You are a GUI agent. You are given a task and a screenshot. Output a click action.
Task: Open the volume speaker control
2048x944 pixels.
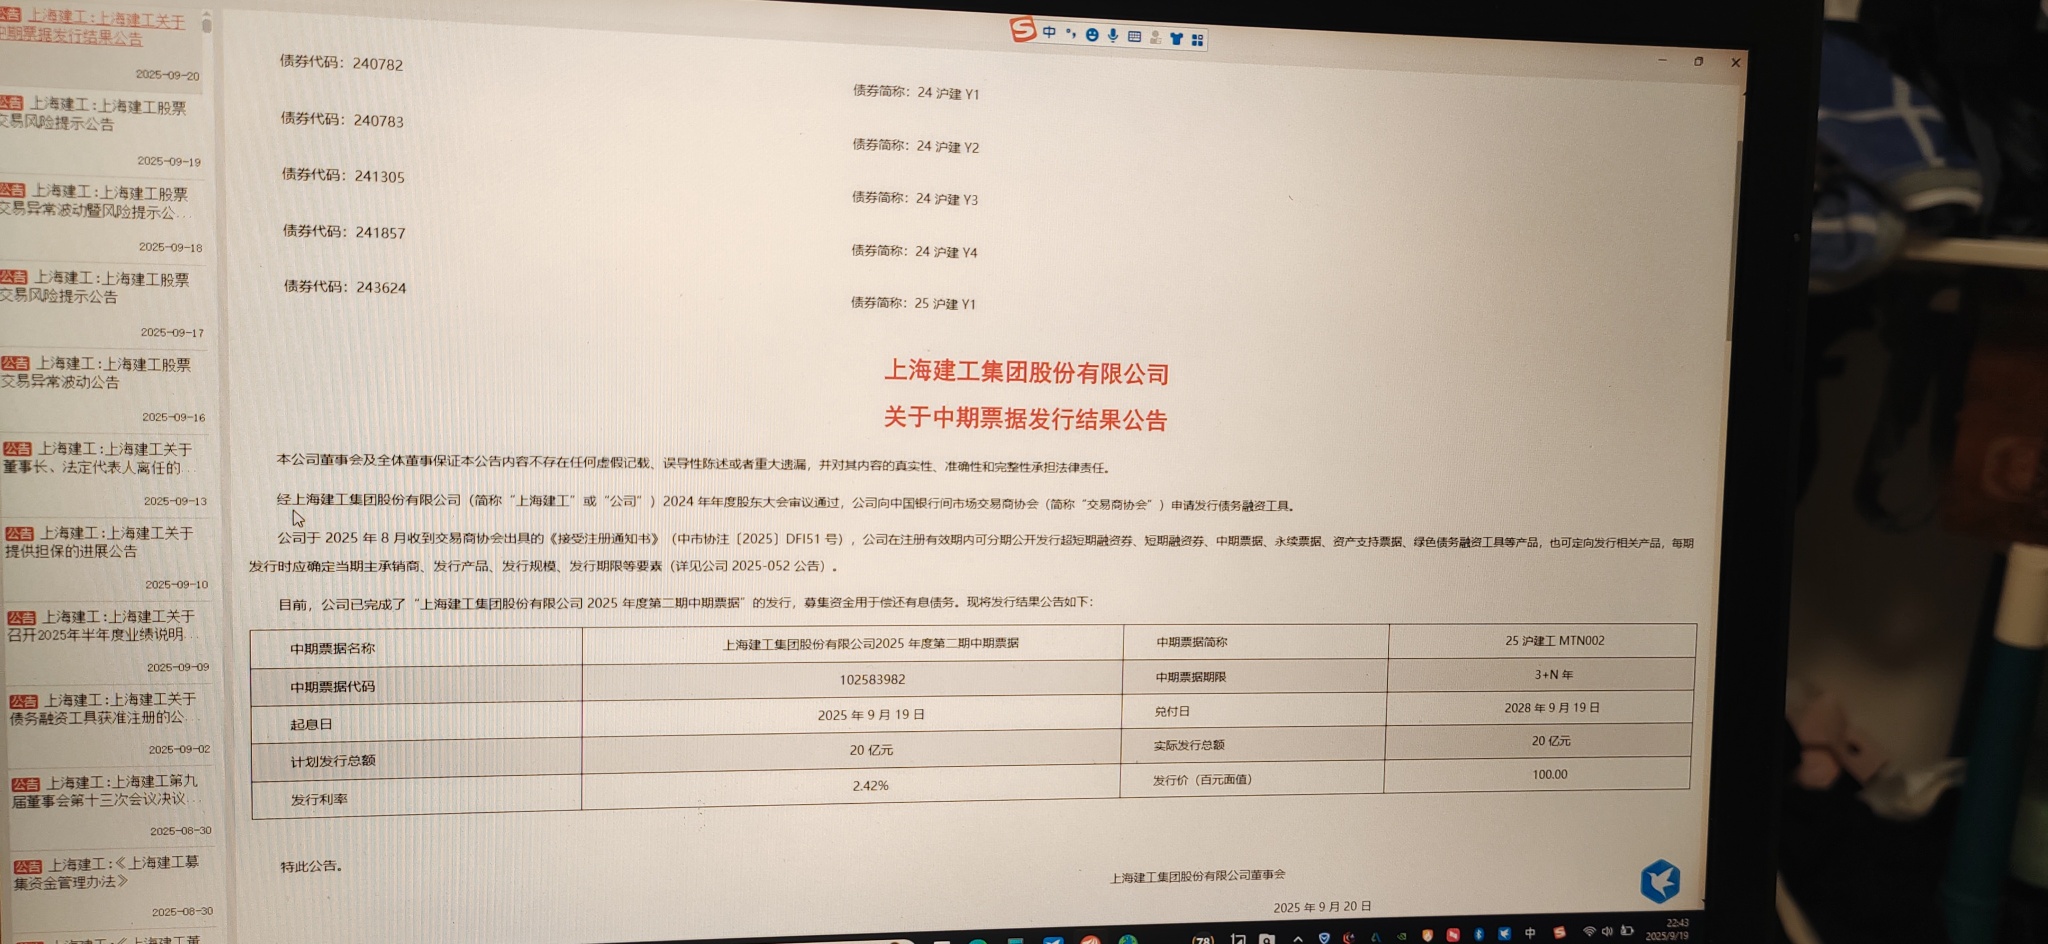pyautogui.click(x=1607, y=931)
